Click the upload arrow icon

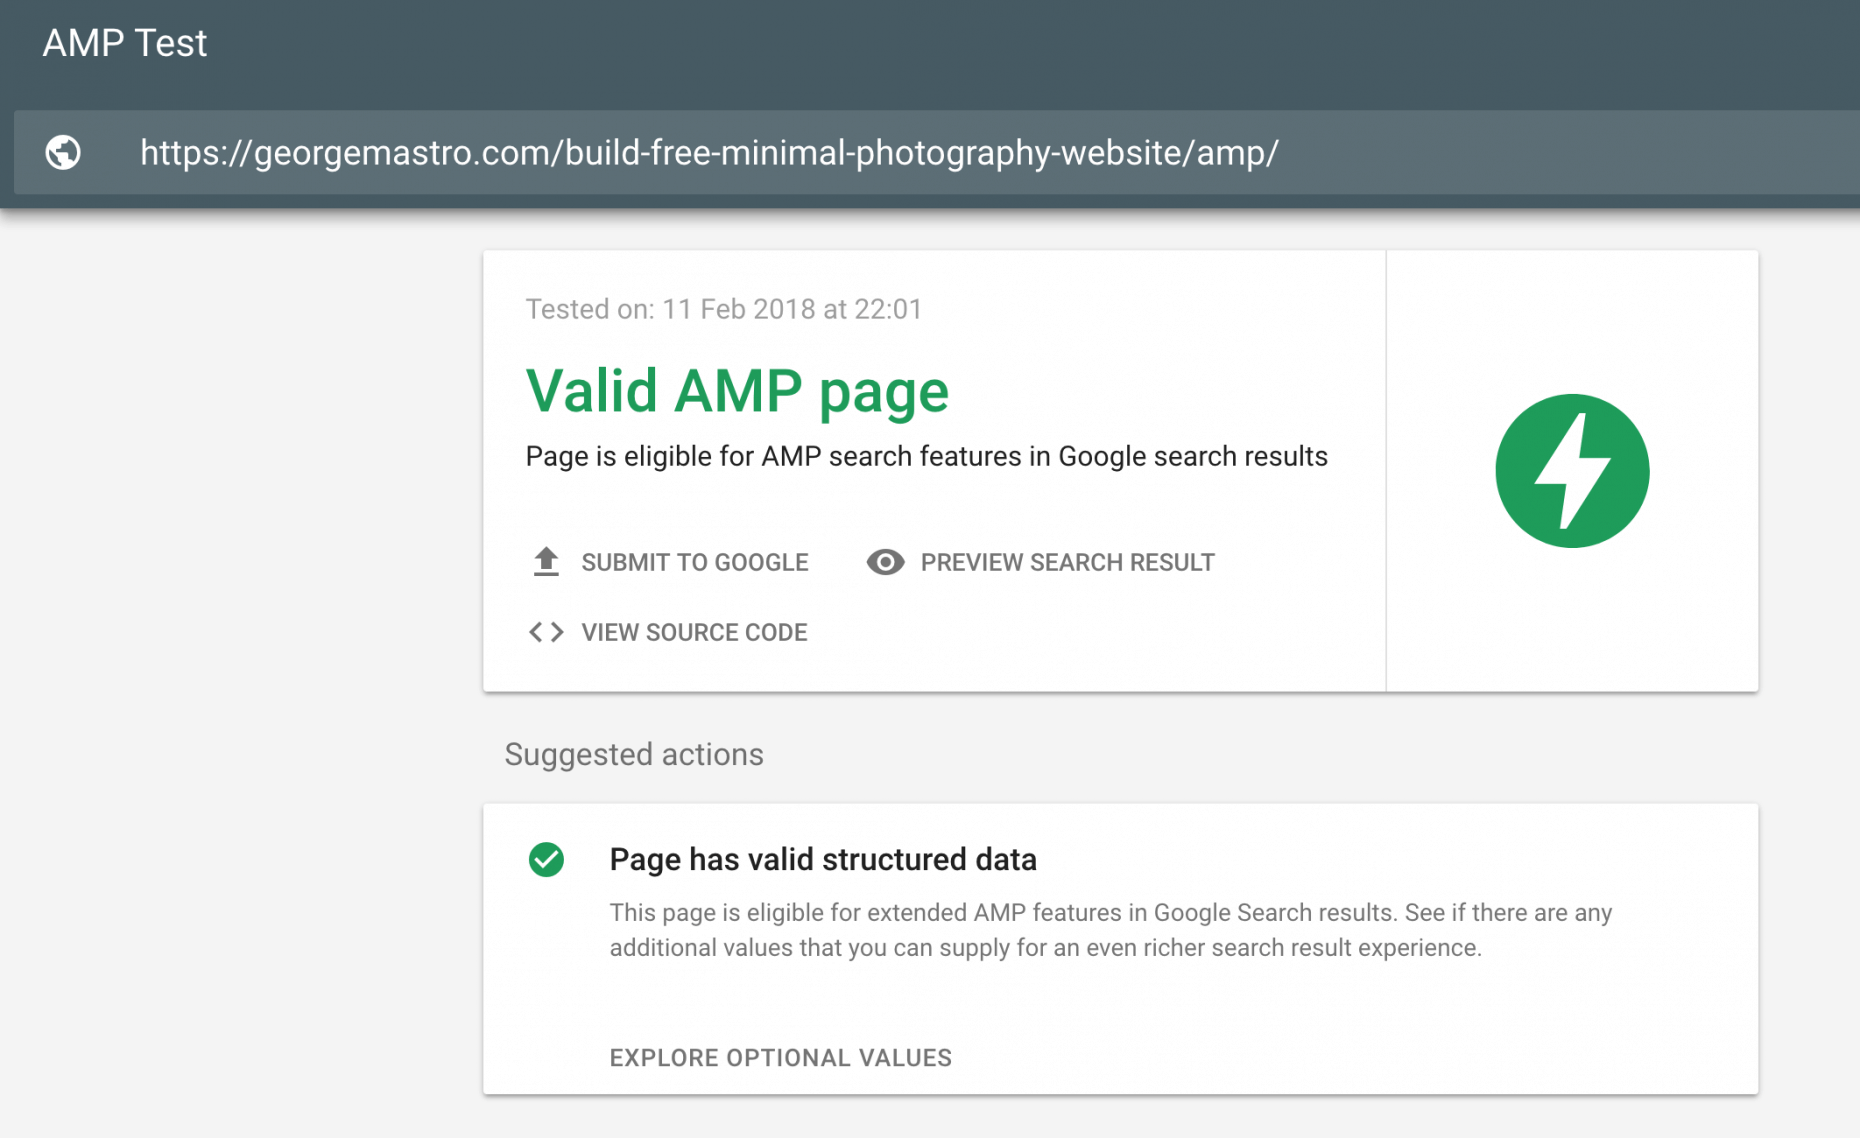pos(546,562)
